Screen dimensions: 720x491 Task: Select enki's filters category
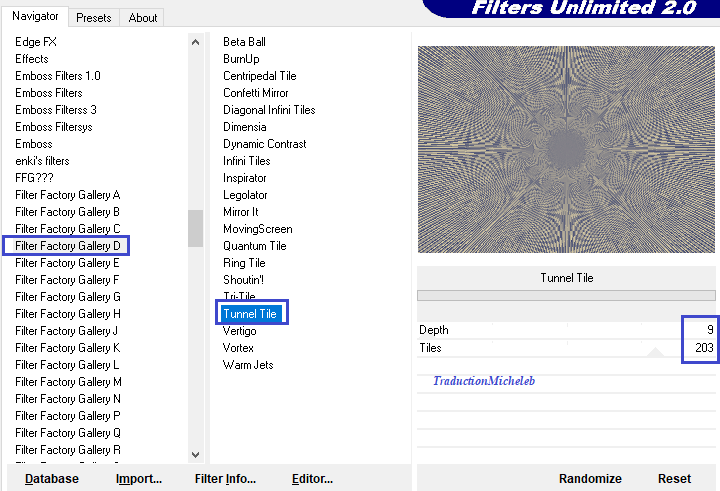tap(42, 161)
